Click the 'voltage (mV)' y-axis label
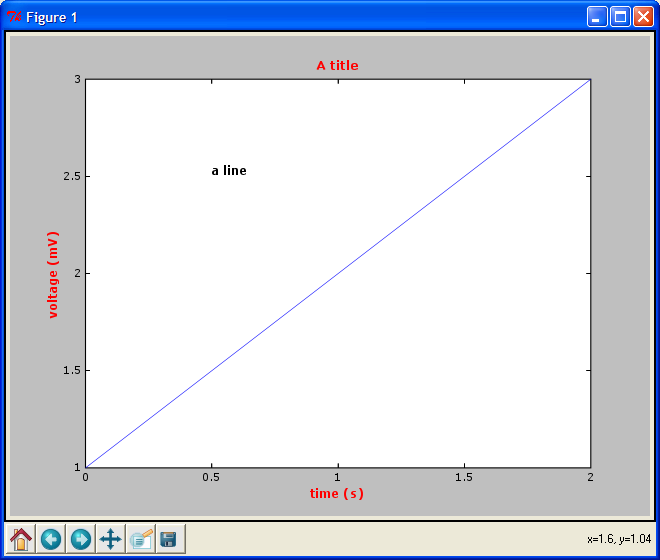660x560 pixels. 53,275
